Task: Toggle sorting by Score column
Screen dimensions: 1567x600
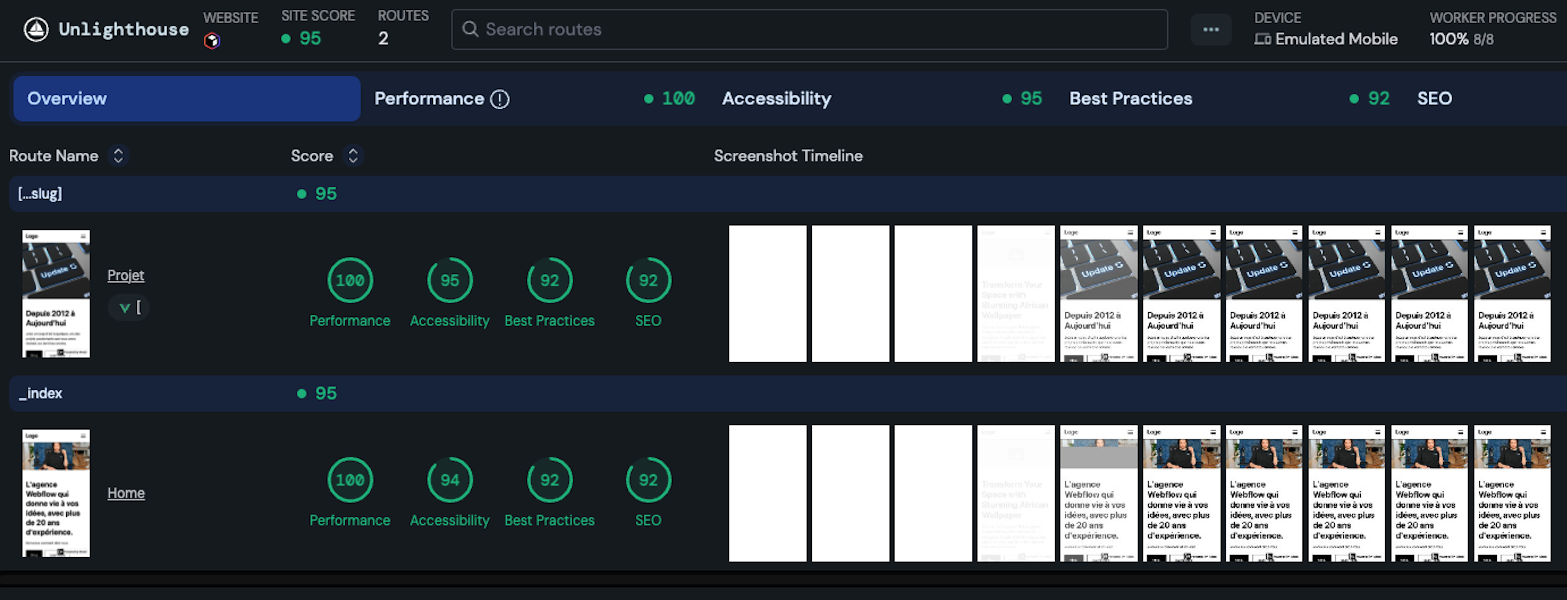Action: [x=352, y=156]
